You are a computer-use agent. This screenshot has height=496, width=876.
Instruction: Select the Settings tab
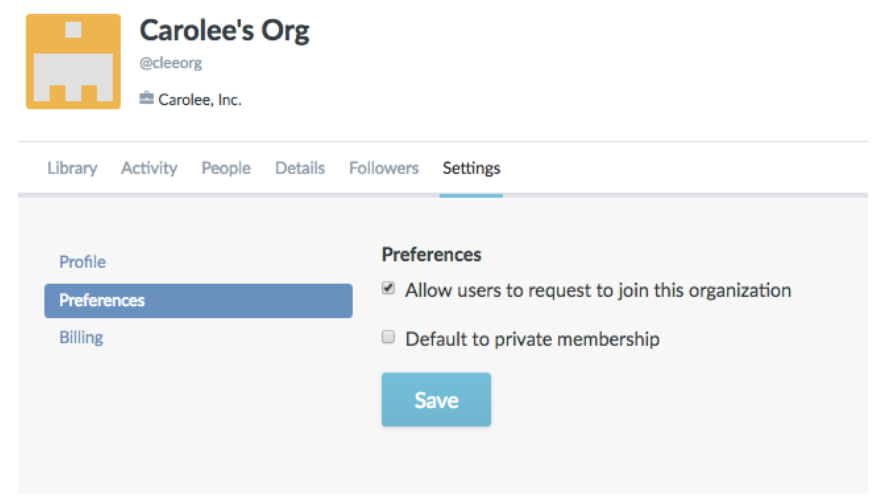(x=472, y=168)
